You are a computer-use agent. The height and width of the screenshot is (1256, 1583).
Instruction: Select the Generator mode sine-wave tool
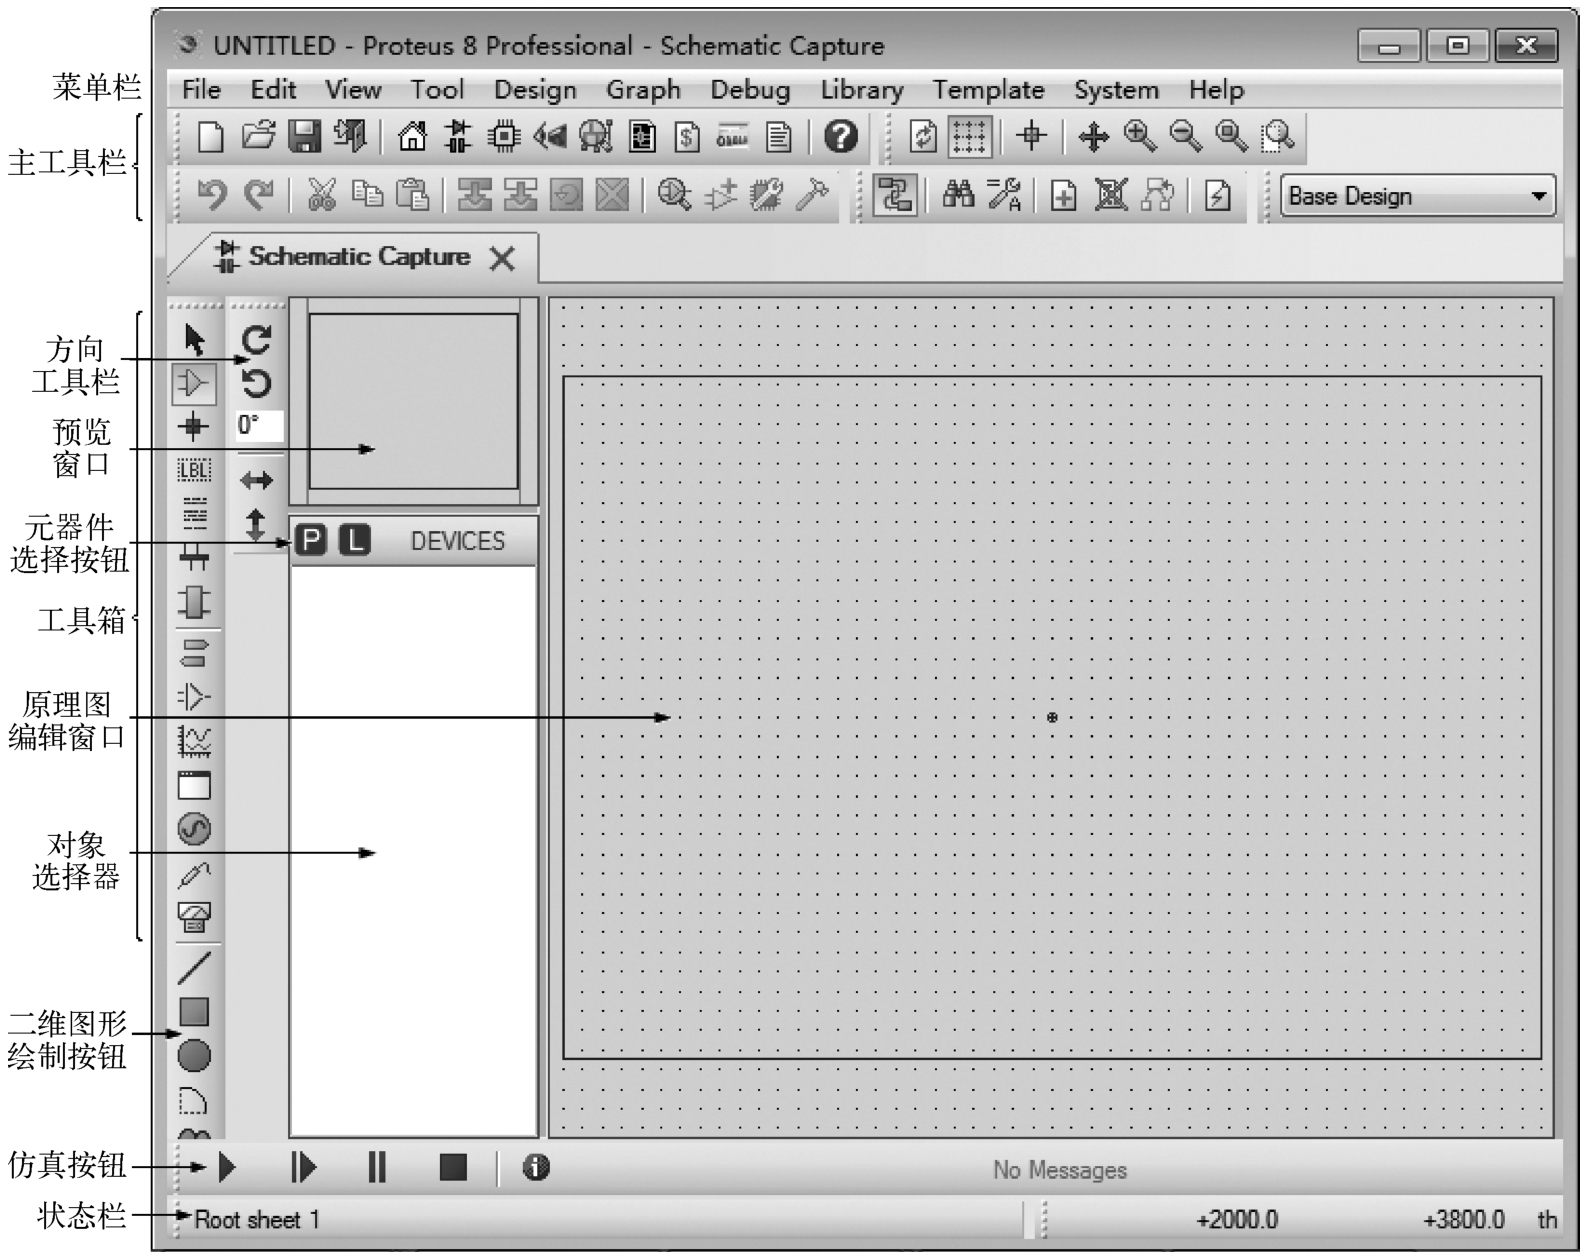click(x=194, y=829)
